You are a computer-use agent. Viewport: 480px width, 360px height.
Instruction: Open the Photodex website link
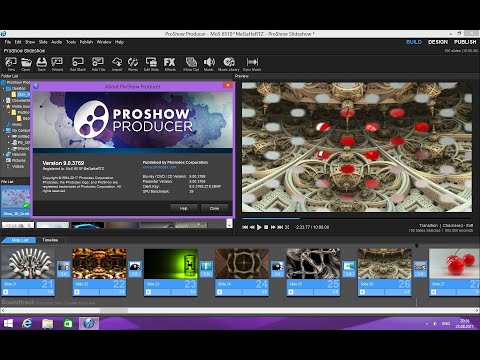[159, 167]
